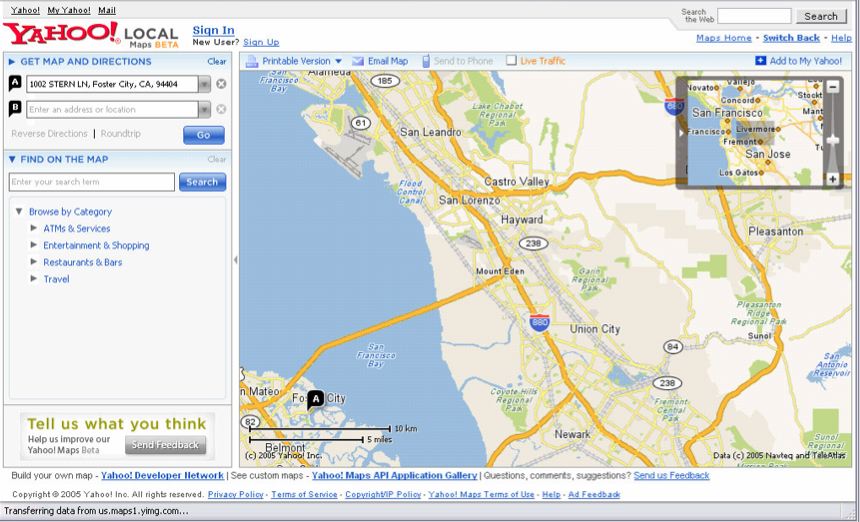Image resolution: width=860 pixels, height=522 pixels.
Task: Click the Go button for directions
Action: coord(203,135)
